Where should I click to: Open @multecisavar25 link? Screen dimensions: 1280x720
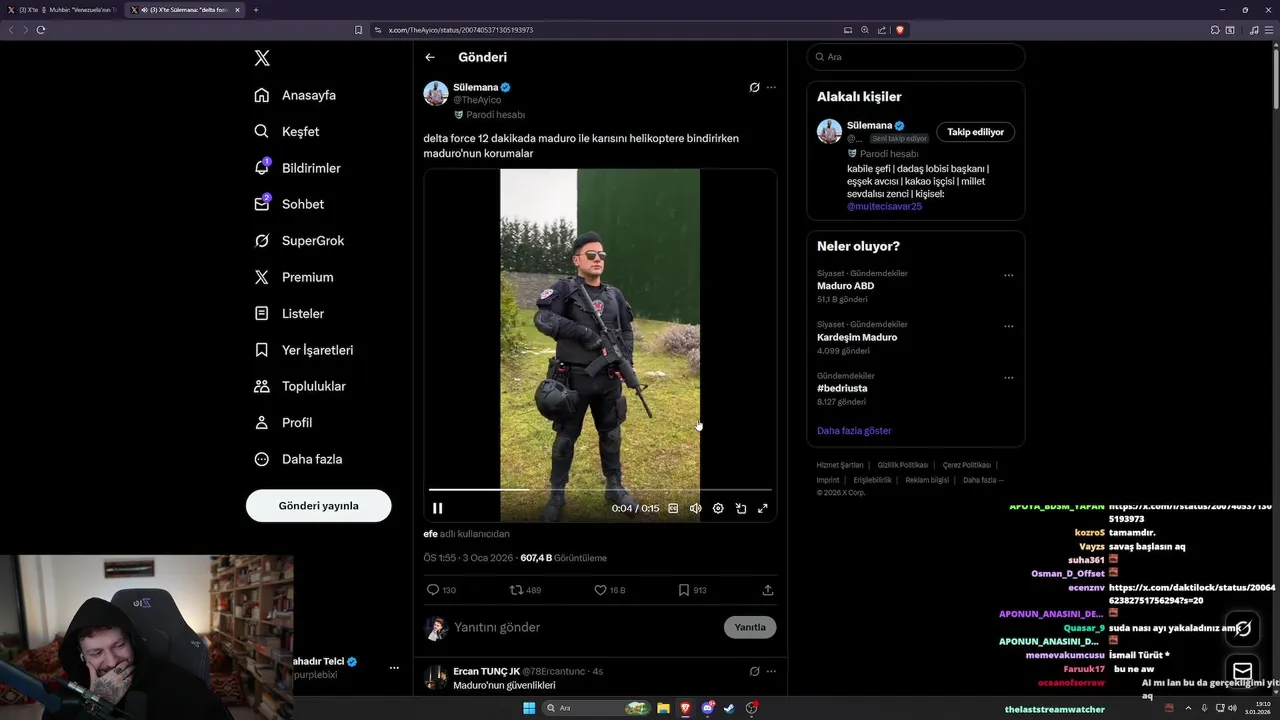[x=884, y=206]
